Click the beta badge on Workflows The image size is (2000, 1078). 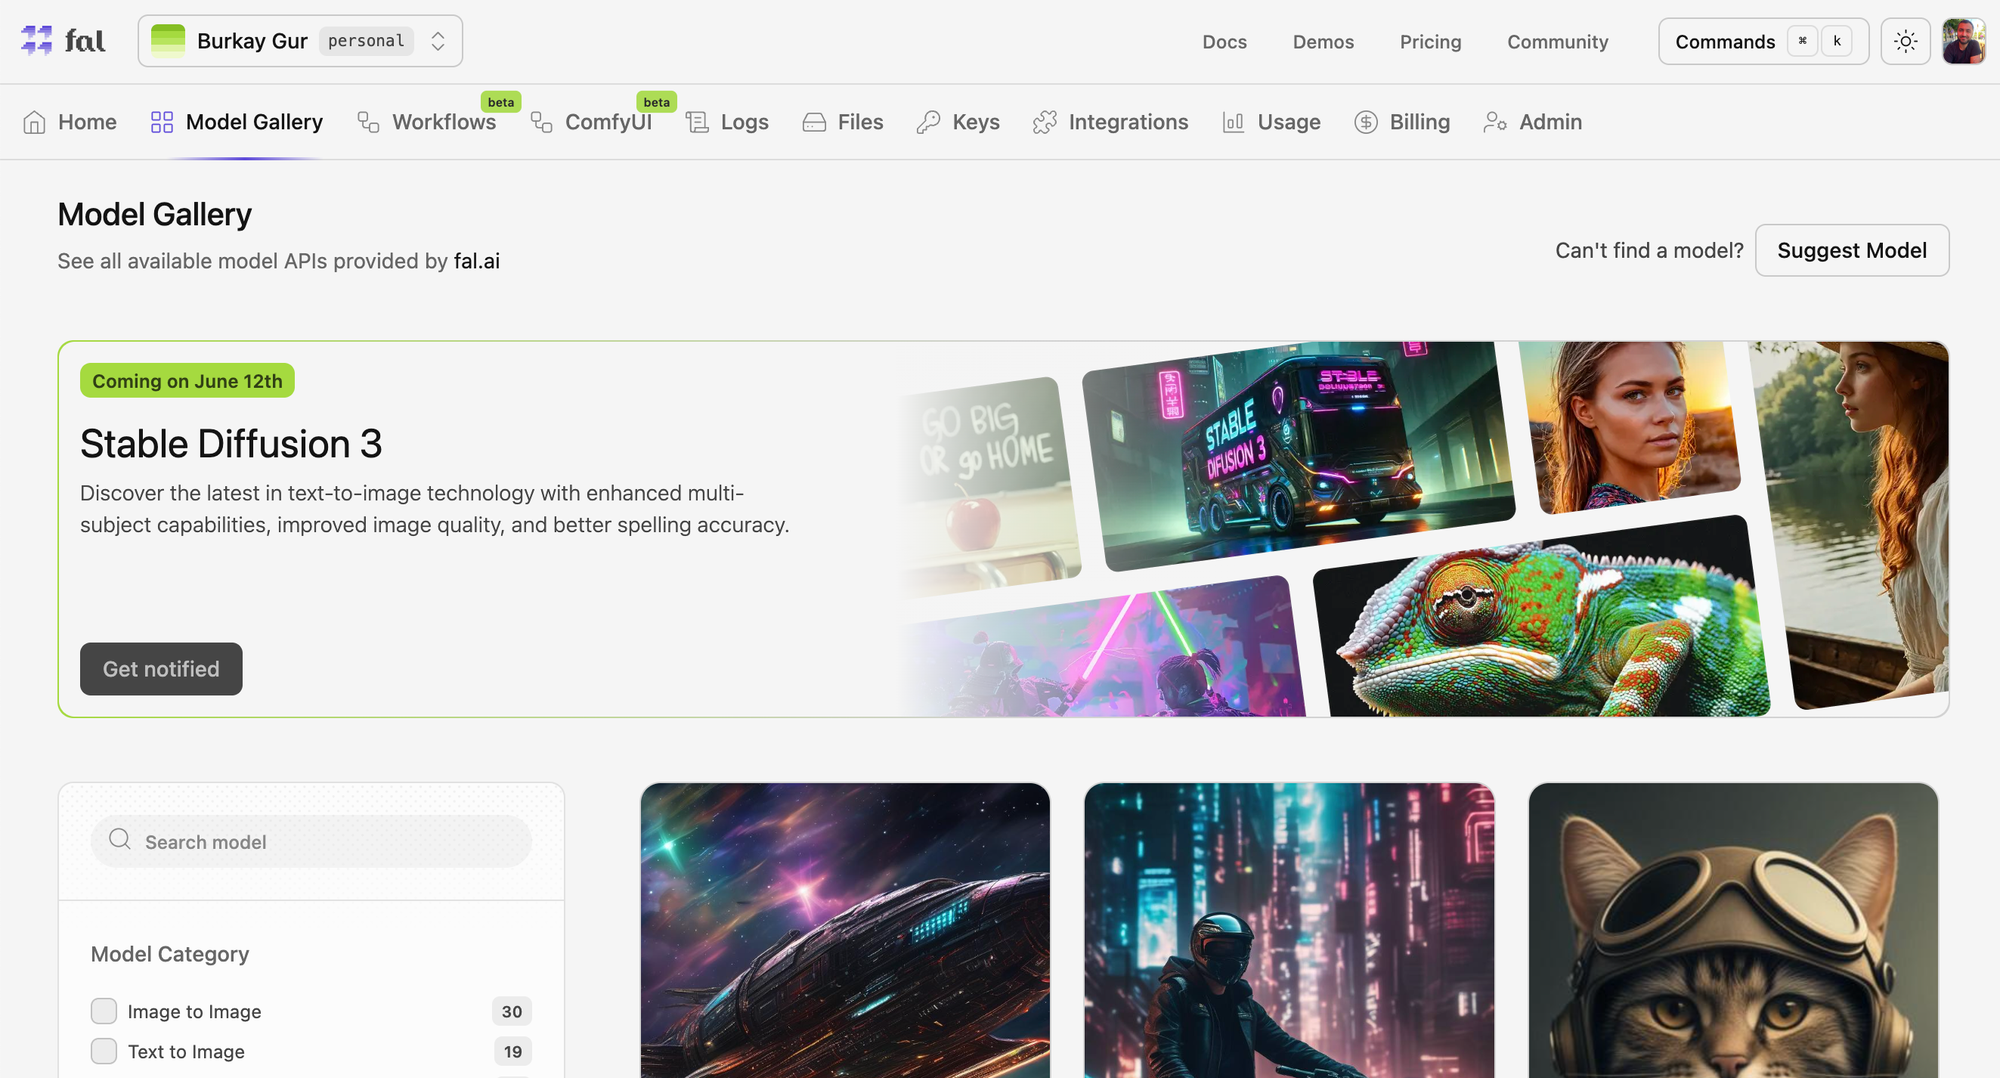(501, 102)
